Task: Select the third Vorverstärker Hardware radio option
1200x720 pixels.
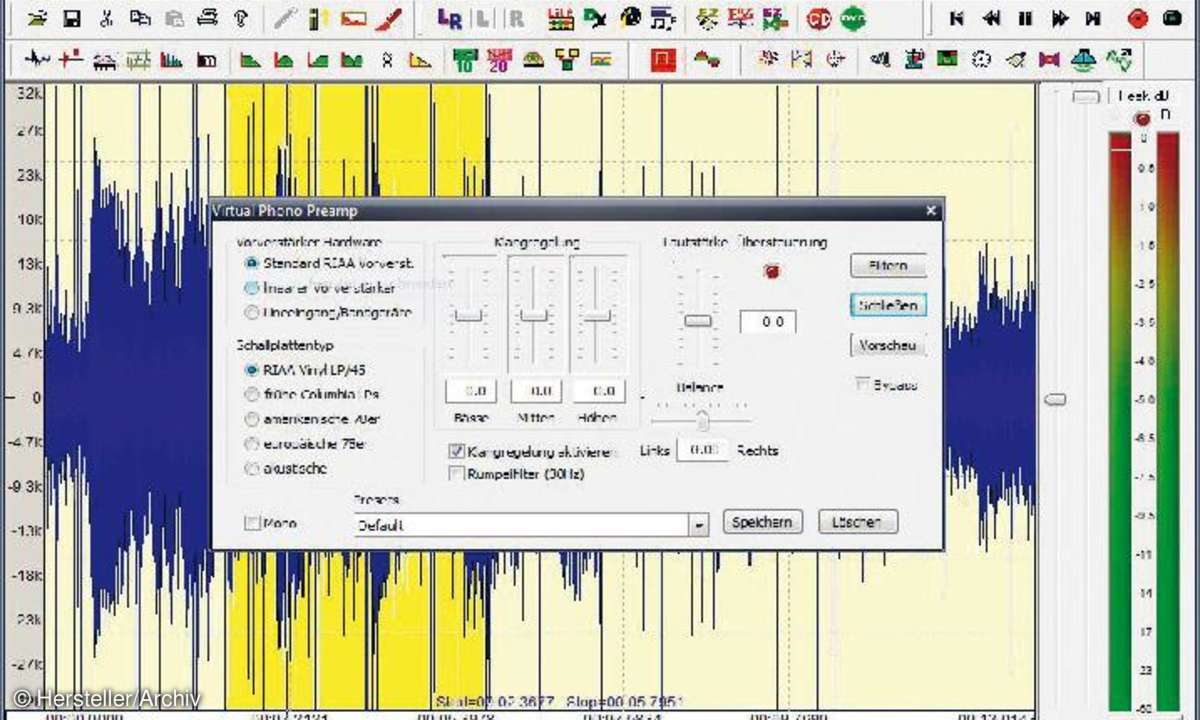Action: click(252, 312)
